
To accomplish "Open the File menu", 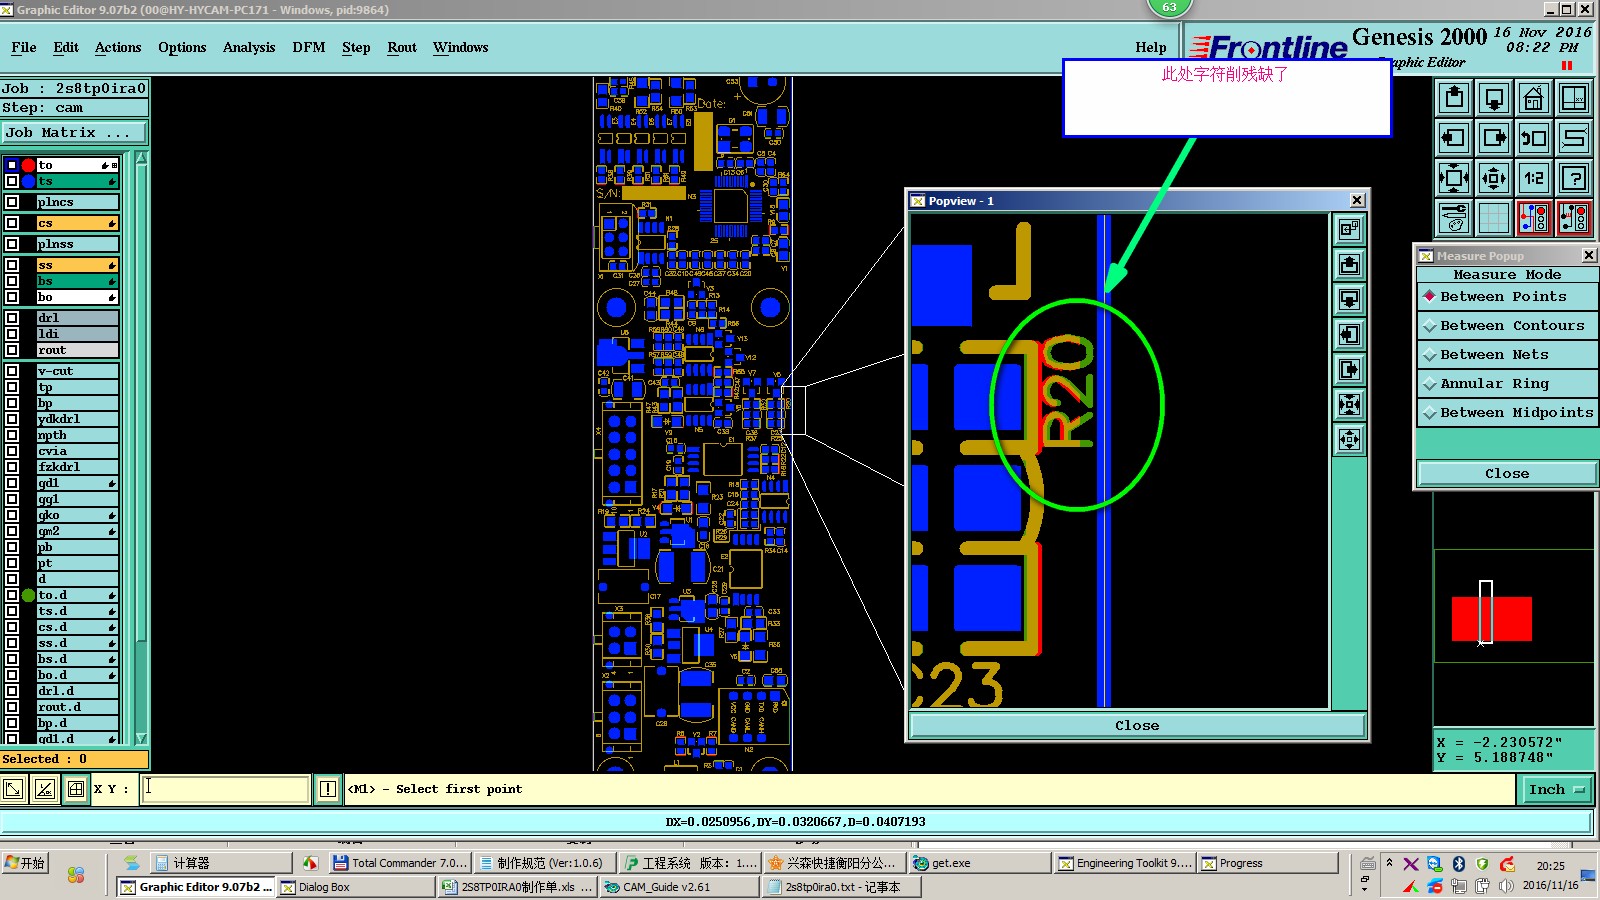I will [x=24, y=48].
